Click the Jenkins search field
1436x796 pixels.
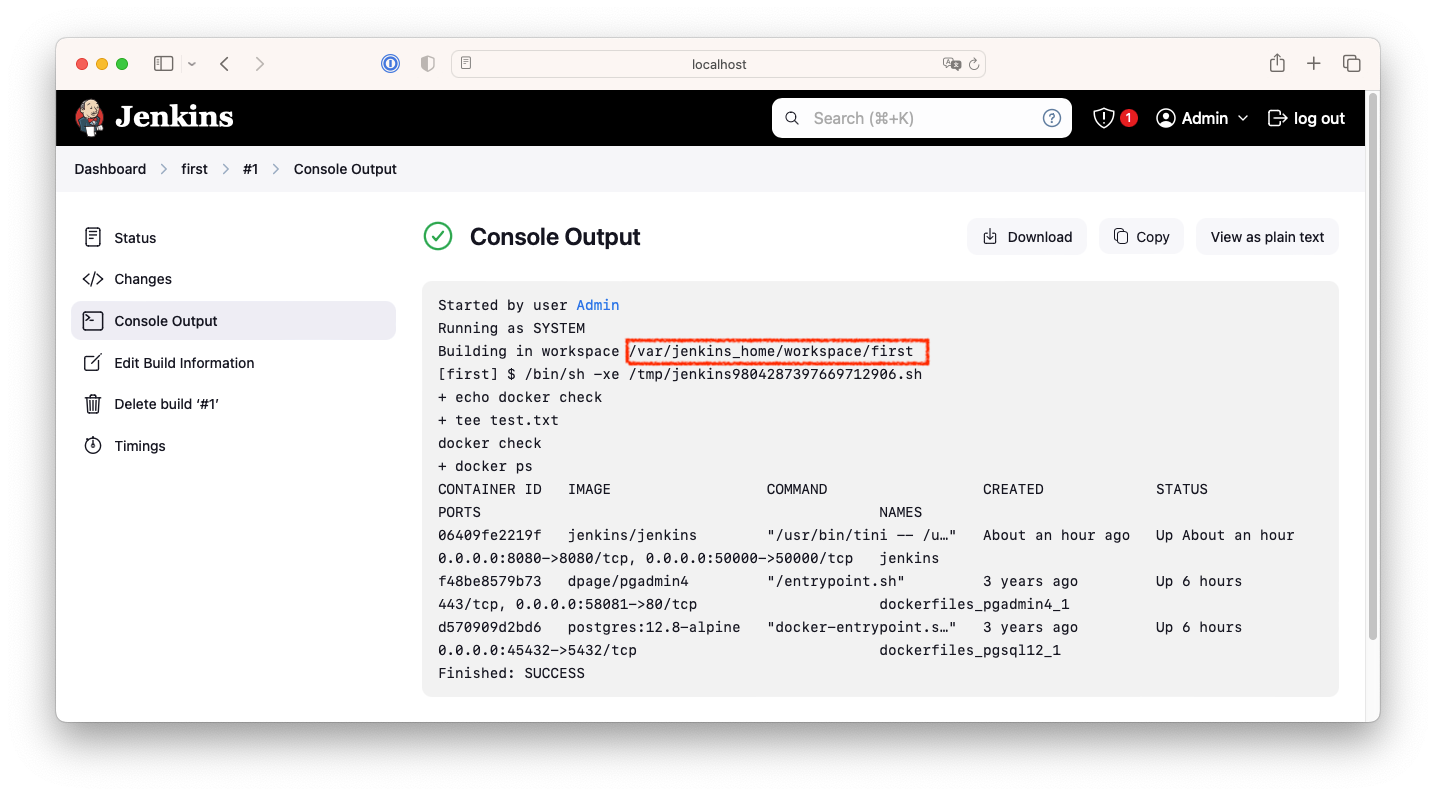point(922,118)
